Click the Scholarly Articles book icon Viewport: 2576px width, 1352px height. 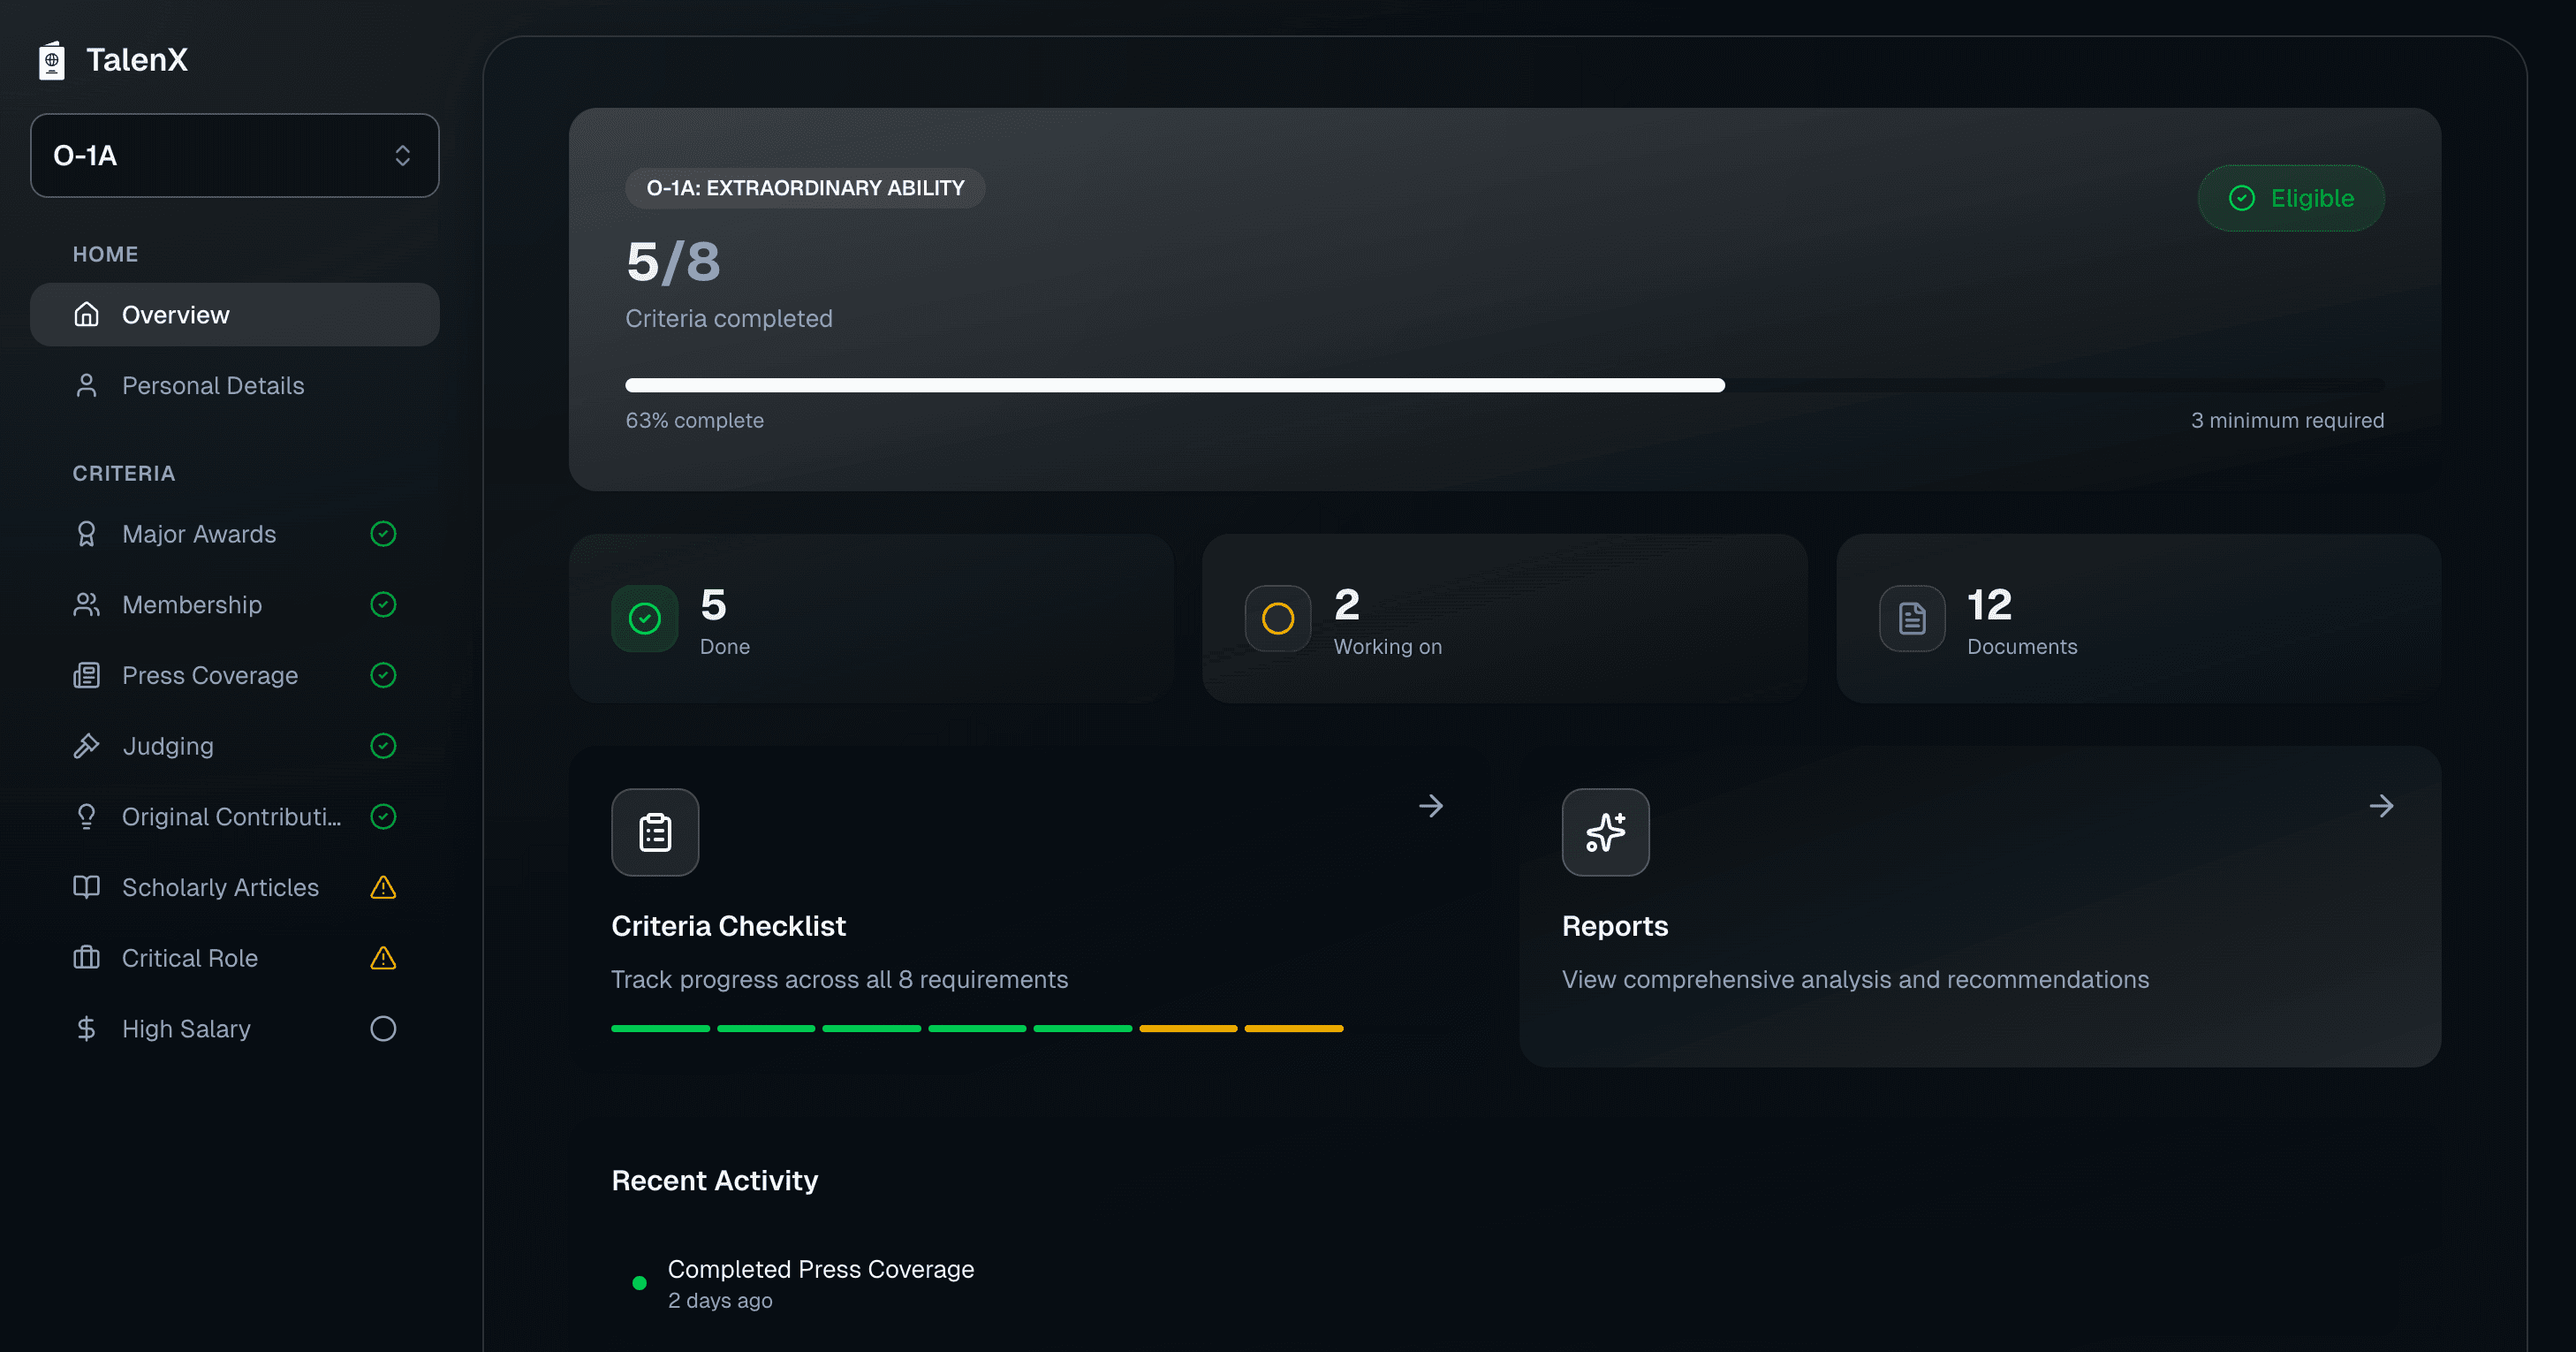click(87, 887)
